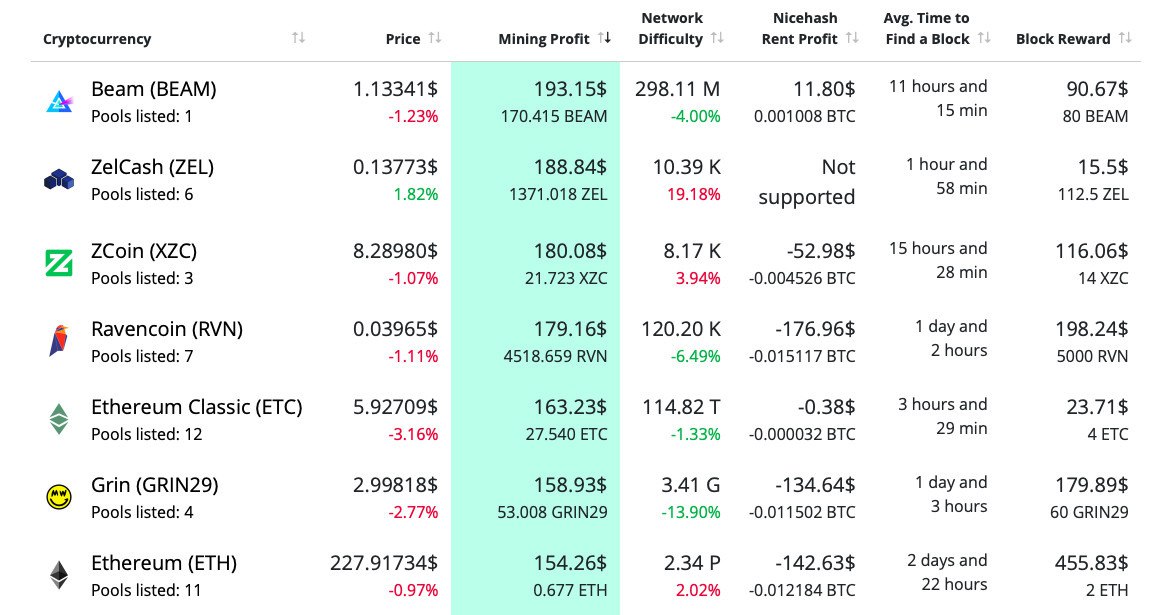Screen dimensions: 1167x615
Task: Sort by Nicehash Rent Profit arrows
Action: click(852, 38)
